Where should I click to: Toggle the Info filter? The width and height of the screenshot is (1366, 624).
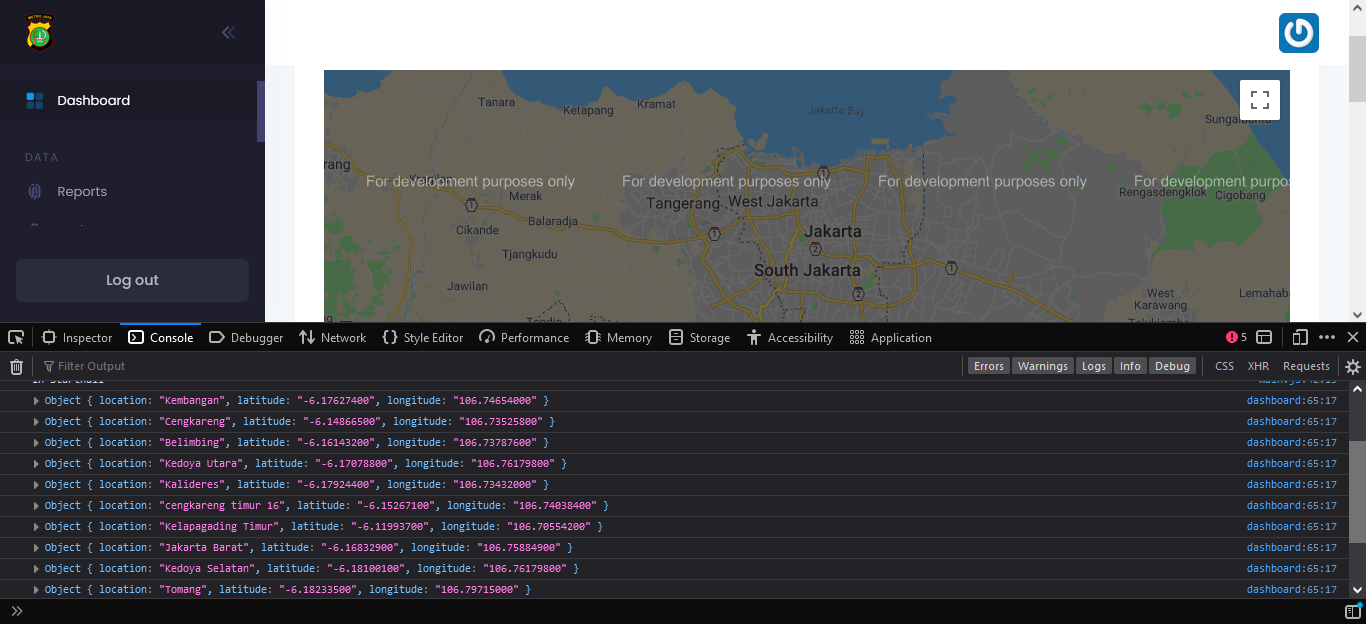1130,366
